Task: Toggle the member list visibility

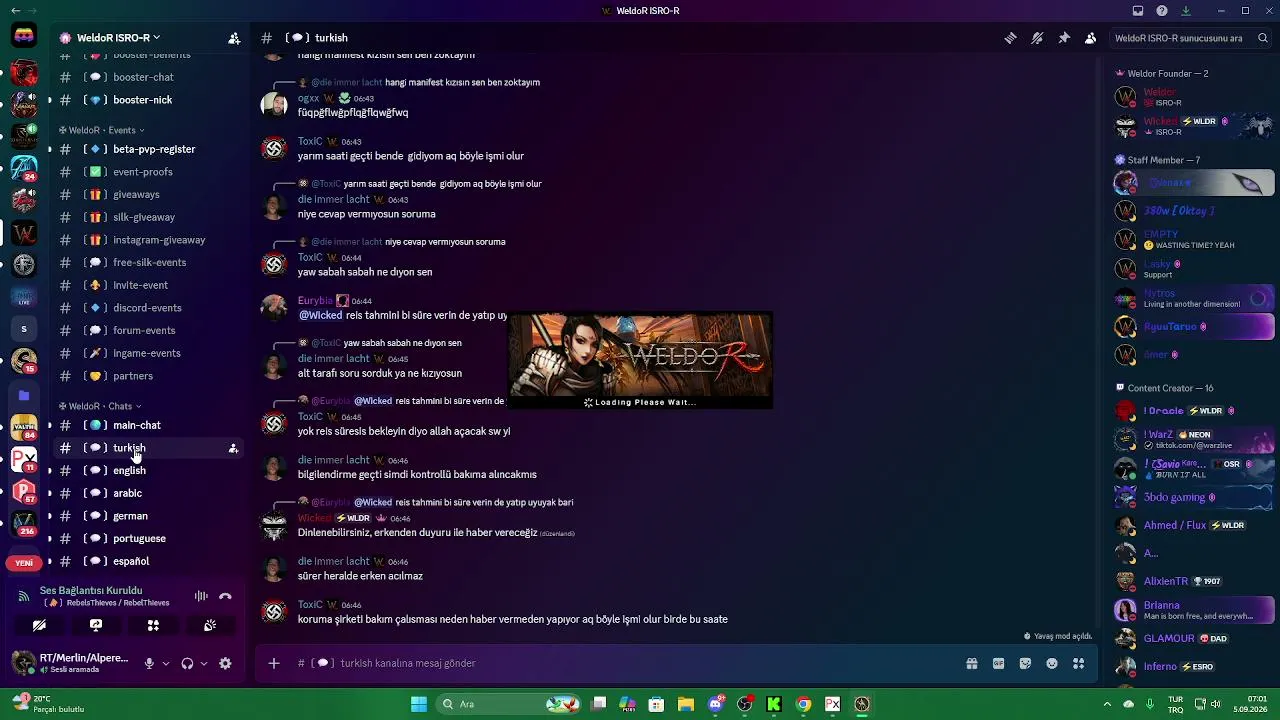Action: 1090,38
